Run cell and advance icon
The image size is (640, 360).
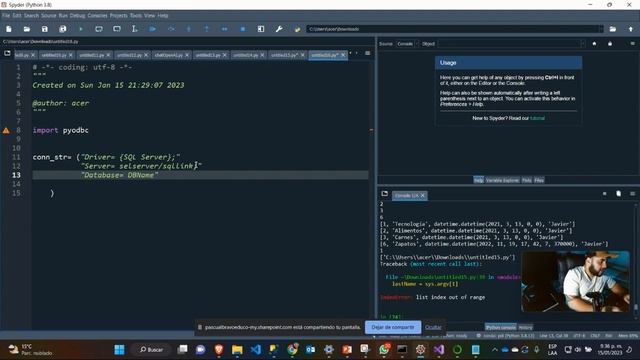(x=117, y=29)
